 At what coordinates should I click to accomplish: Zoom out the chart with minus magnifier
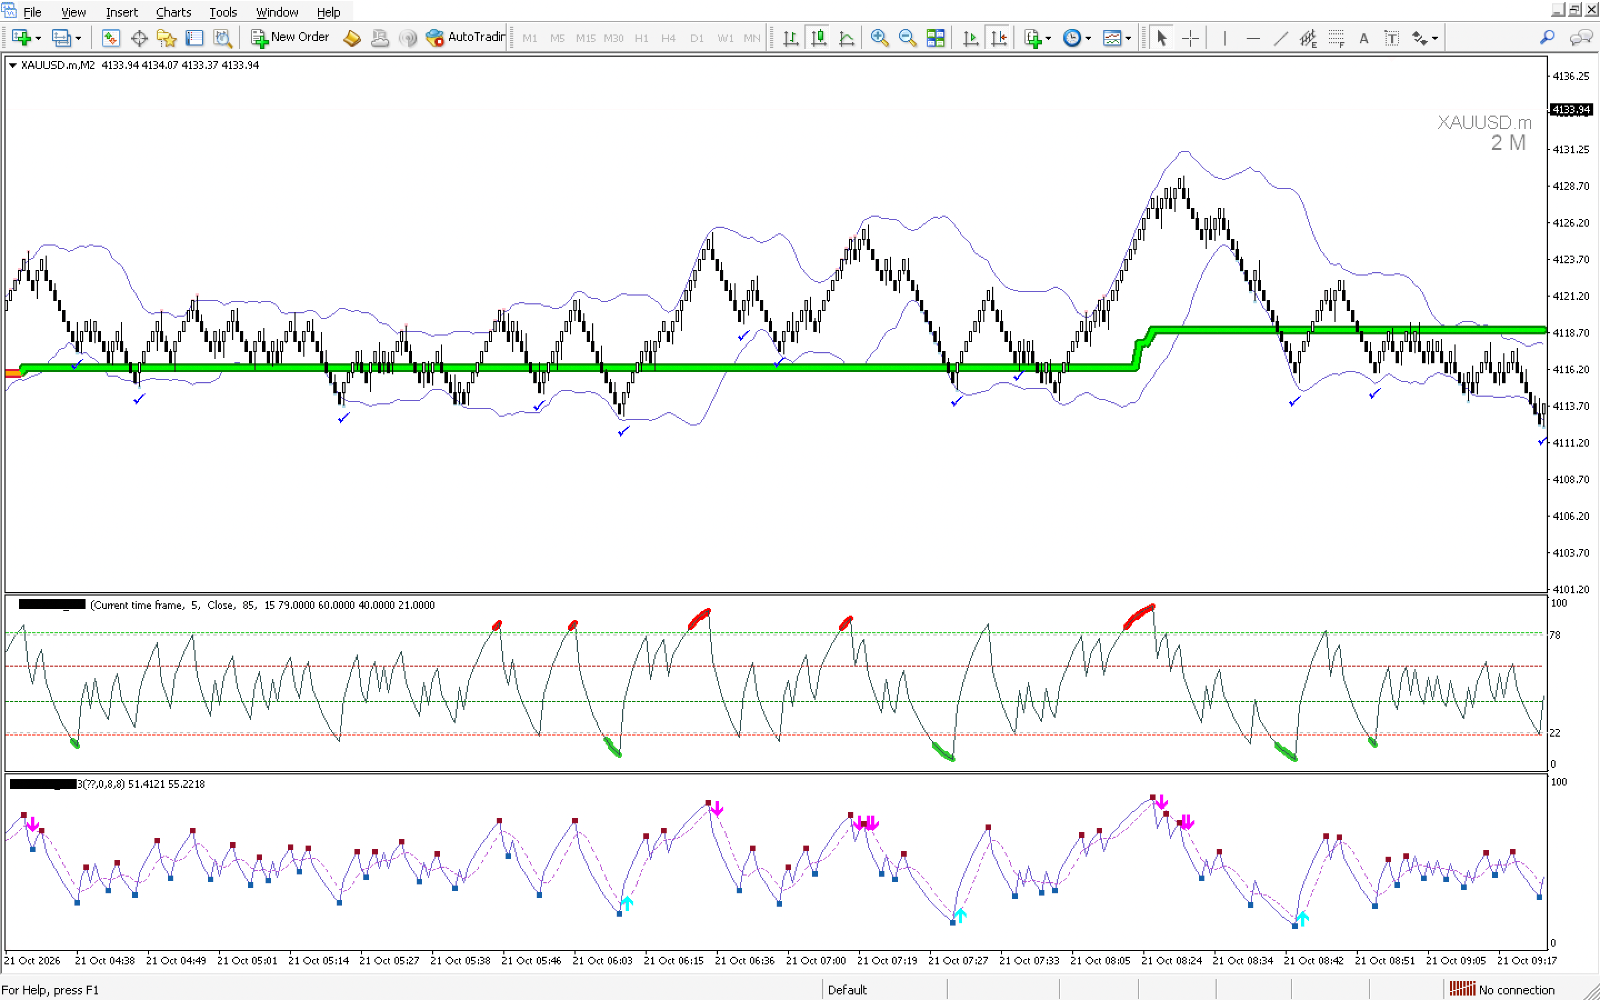point(908,38)
